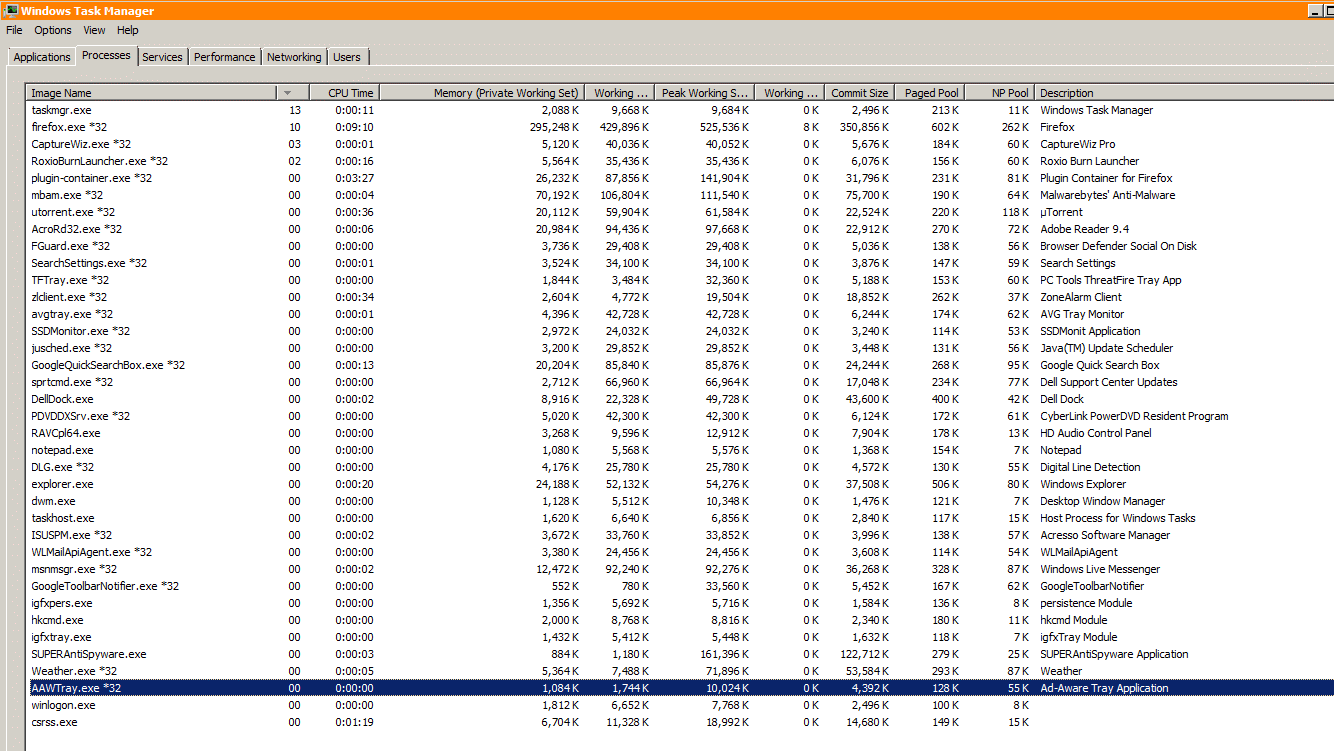Select the SearchSettings.exe *32 process
Screen dimensions: 1334x751
pyautogui.click(x=680, y=263)
